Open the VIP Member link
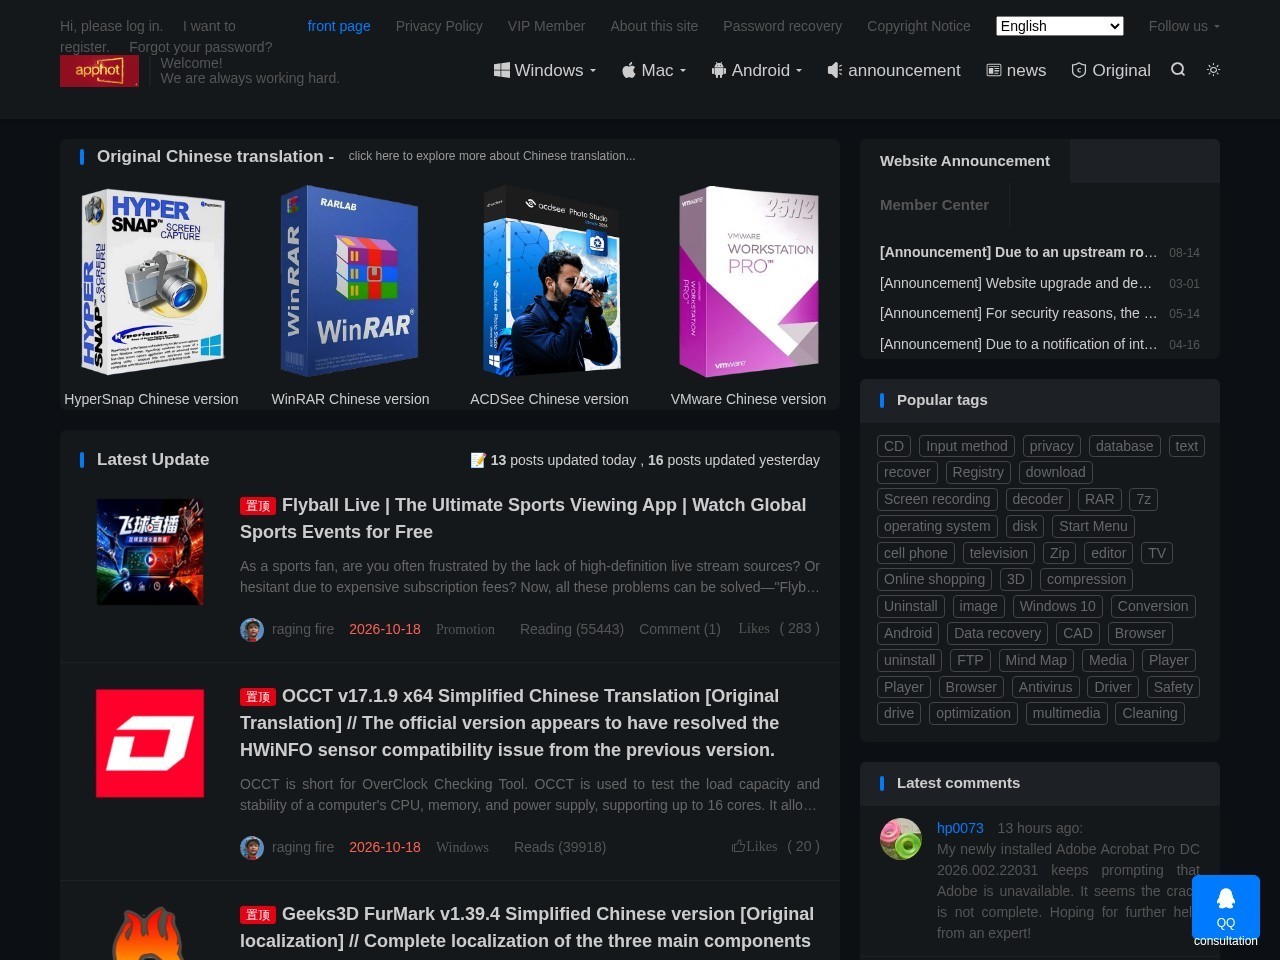 (x=546, y=26)
